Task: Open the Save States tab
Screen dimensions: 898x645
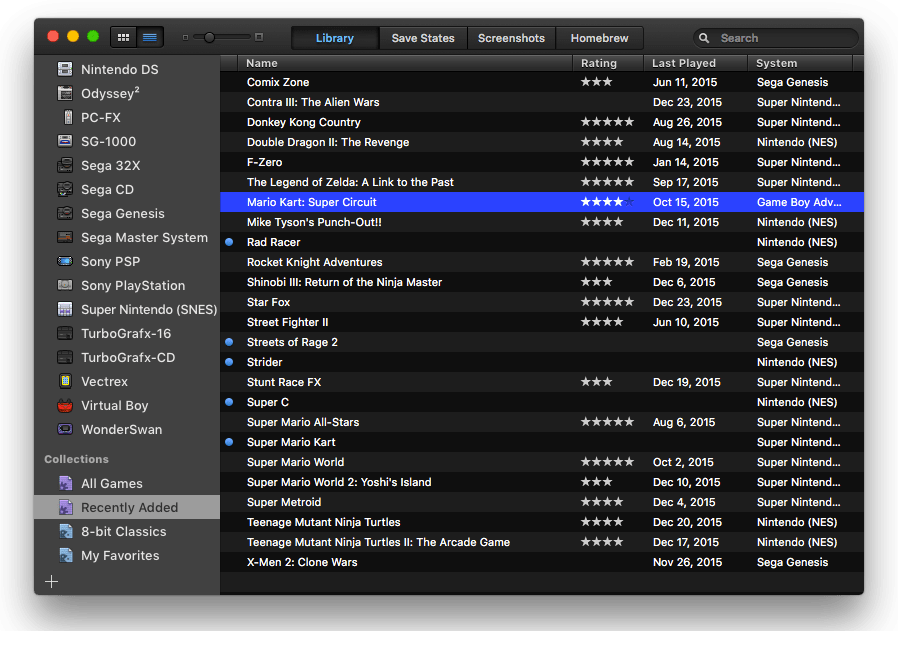Action: (423, 38)
